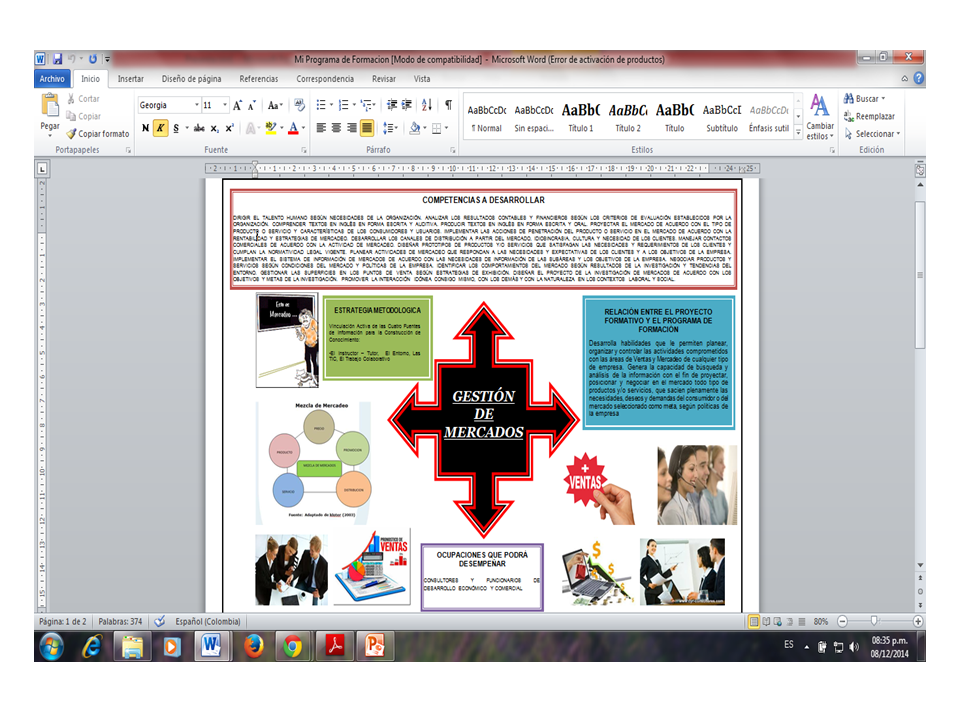Toggle italic (K) formatting
Image resolution: width=960 pixels, height=720 pixels.
point(160,128)
